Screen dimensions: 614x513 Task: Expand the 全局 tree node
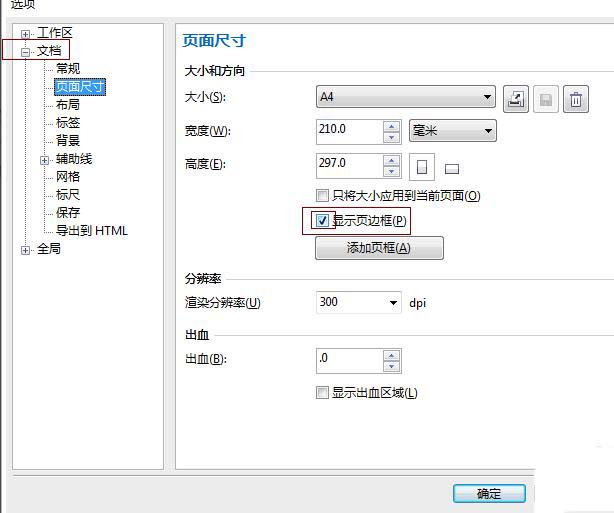(x=25, y=250)
